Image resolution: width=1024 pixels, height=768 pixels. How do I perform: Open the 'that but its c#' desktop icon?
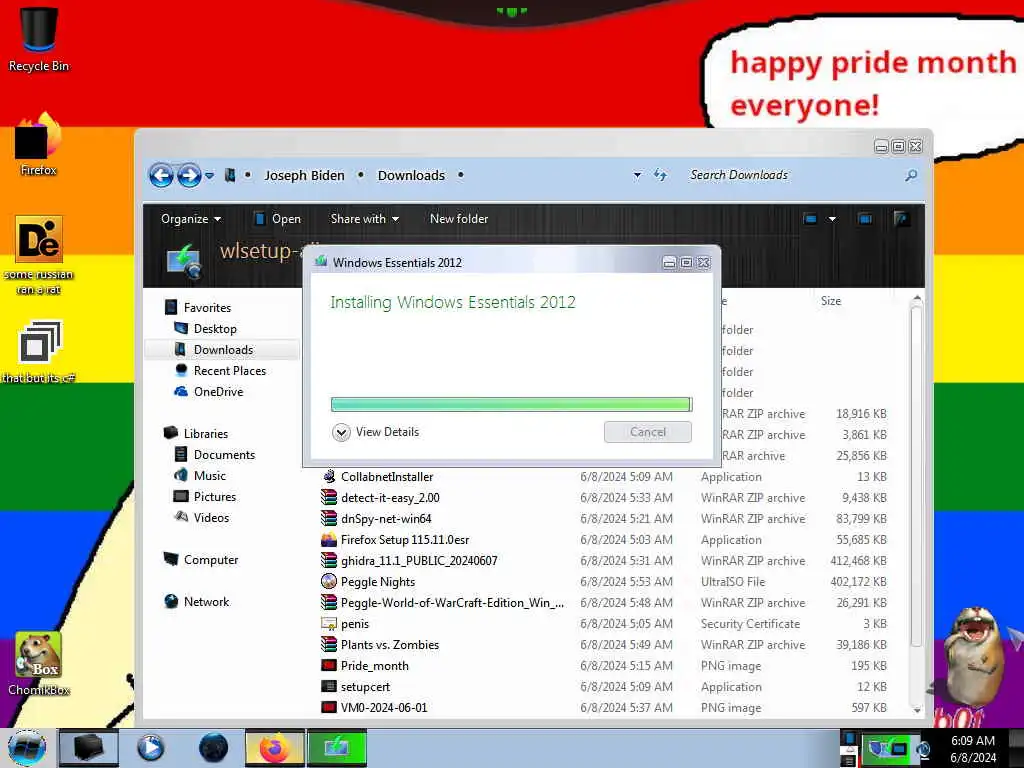click(39, 351)
